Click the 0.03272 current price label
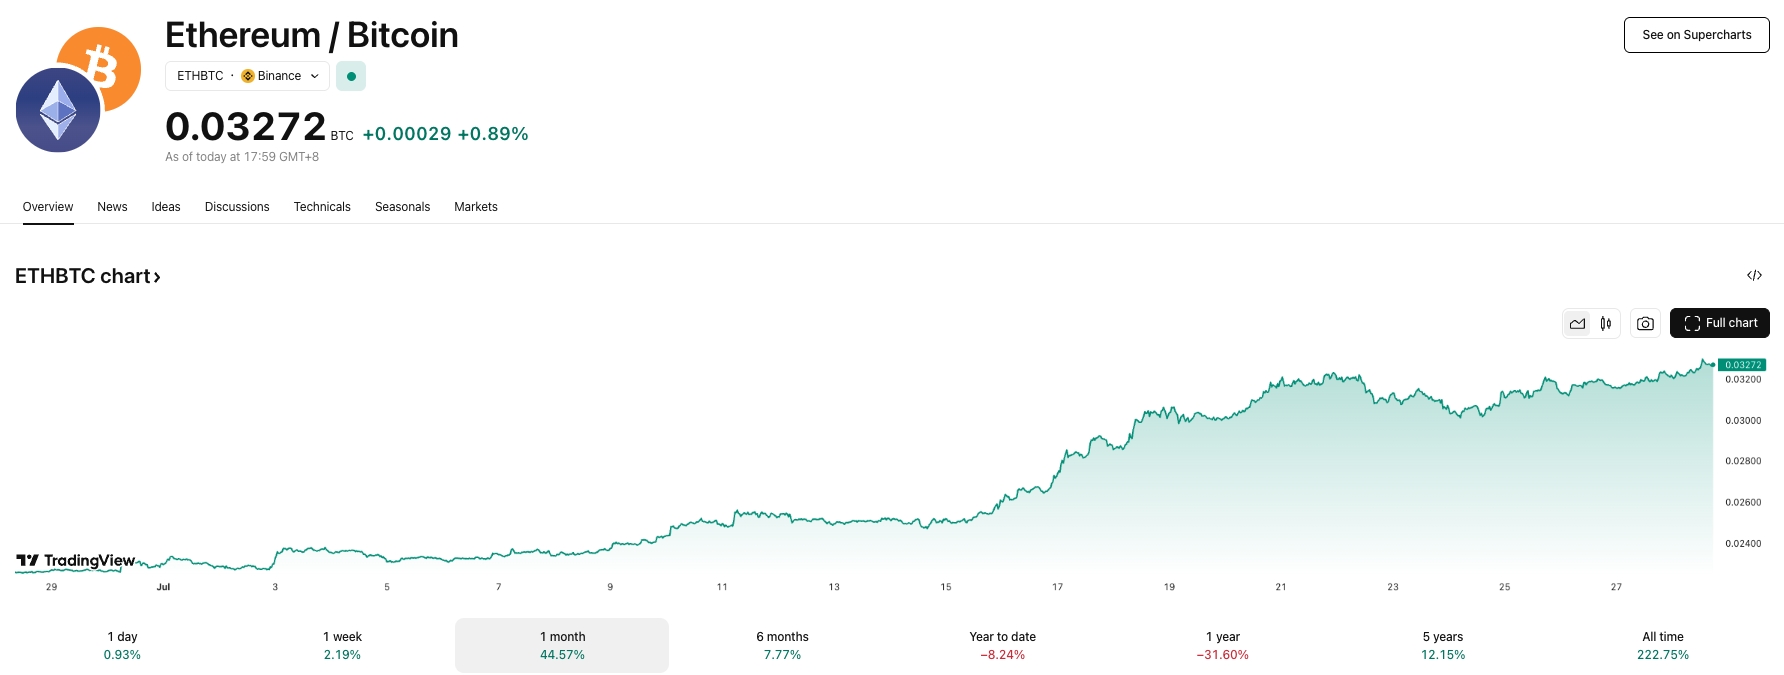 pyautogui.click(x=1743, y=365)
